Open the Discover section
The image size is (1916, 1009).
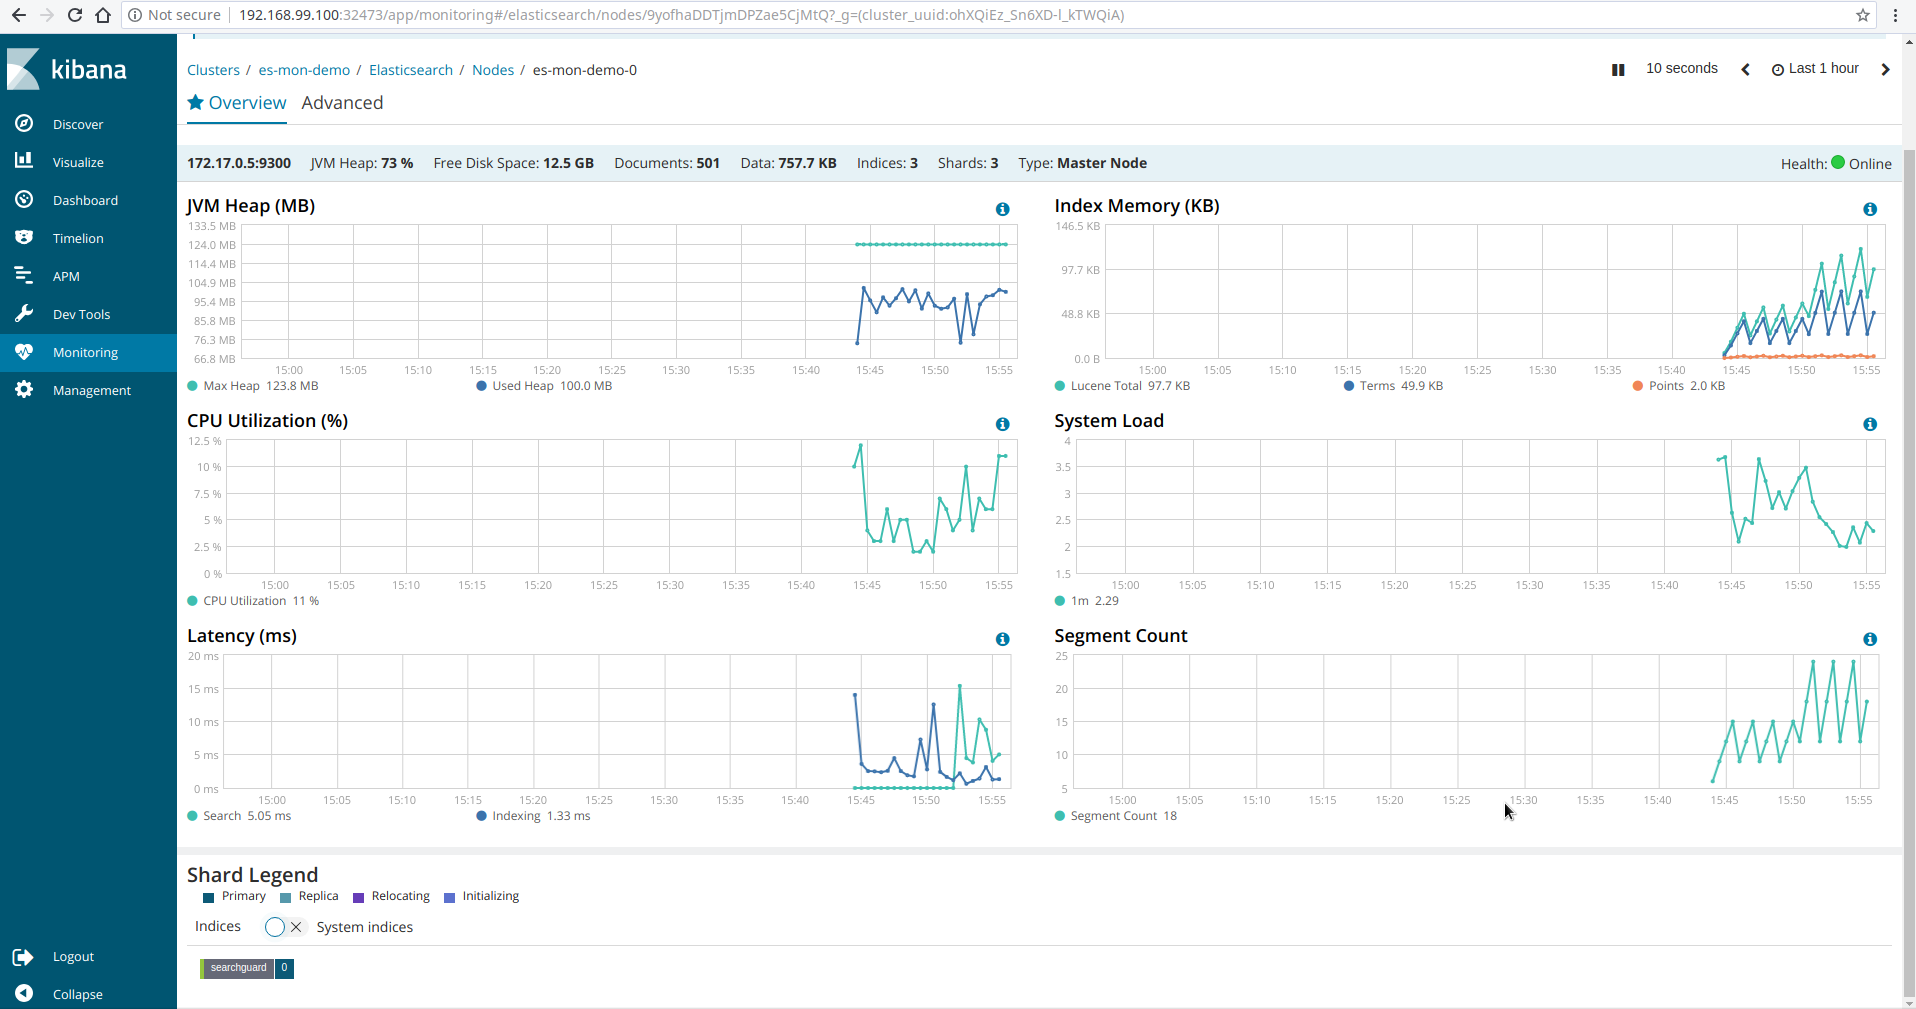77,123
